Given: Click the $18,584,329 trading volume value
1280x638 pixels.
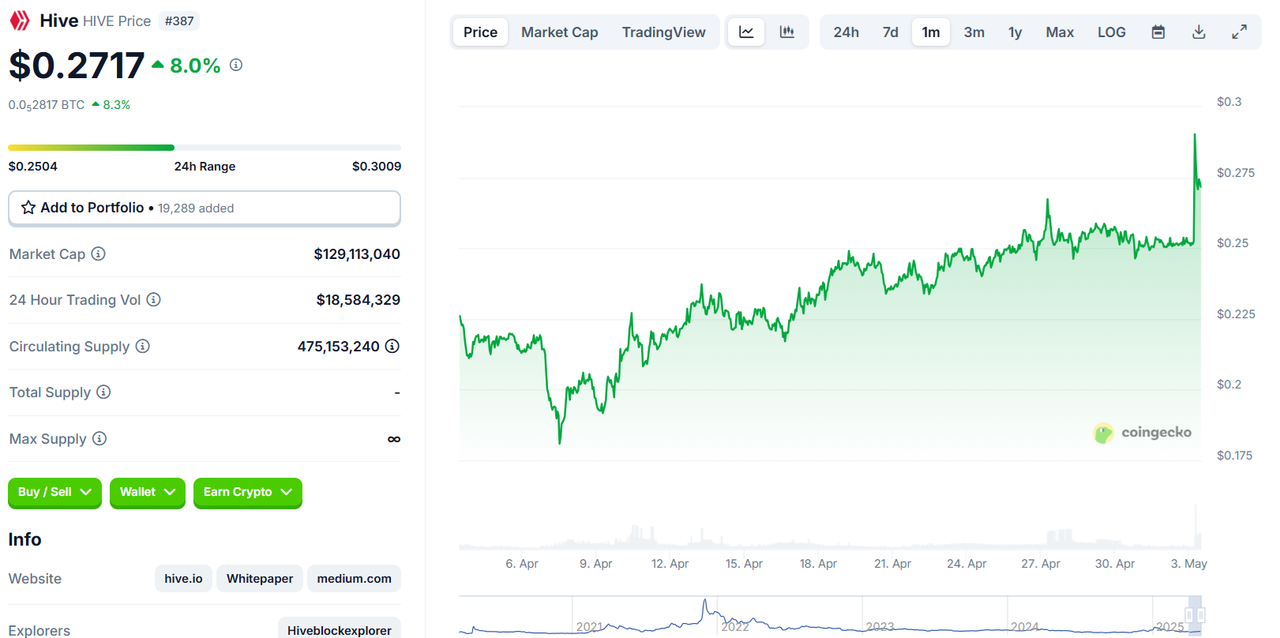Looking at the screenshot, I should point(358,300).
